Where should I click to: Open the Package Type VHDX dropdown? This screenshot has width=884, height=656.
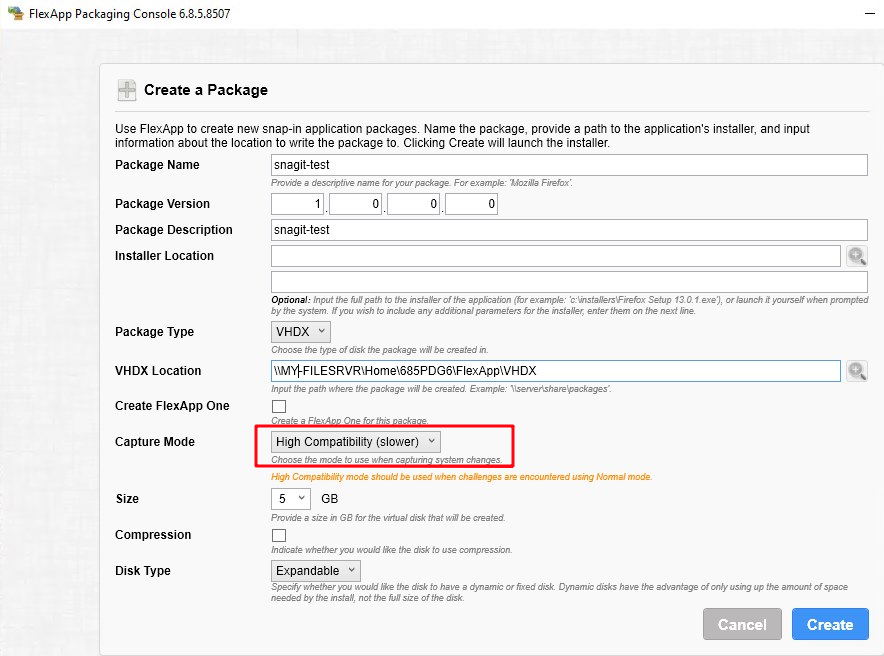(x=300, y=332)
